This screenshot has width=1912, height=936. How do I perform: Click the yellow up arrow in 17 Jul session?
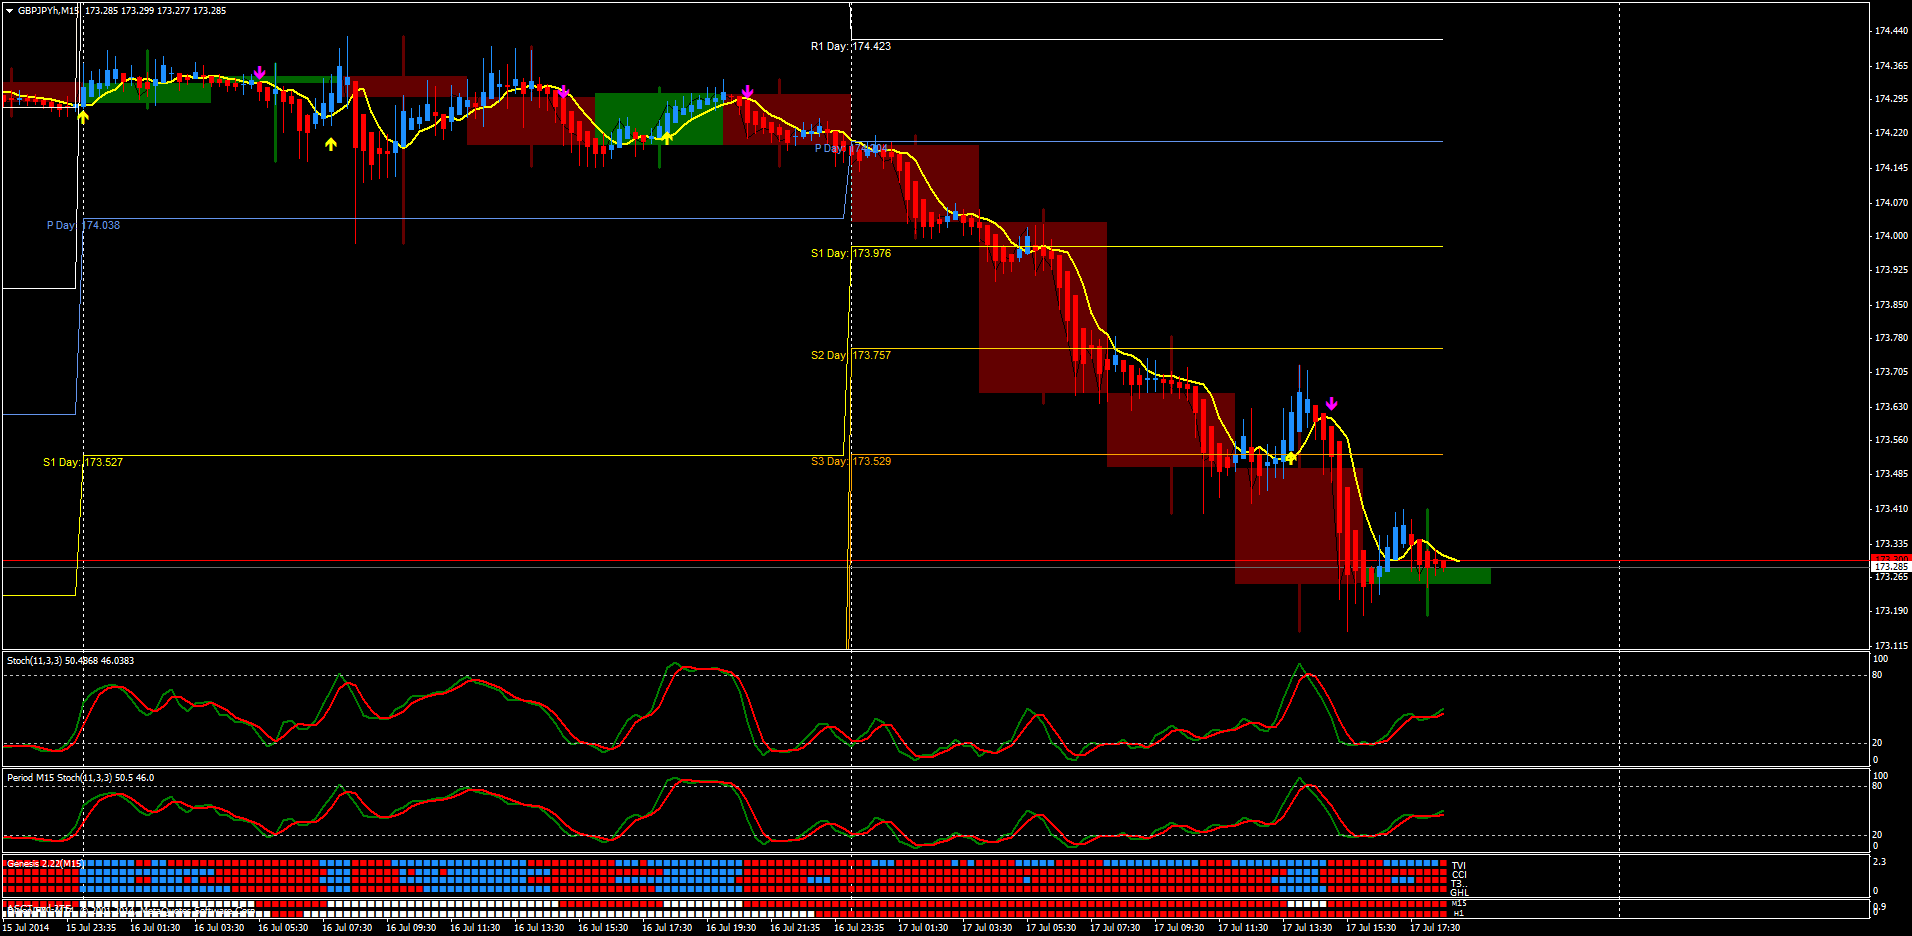1291,458
